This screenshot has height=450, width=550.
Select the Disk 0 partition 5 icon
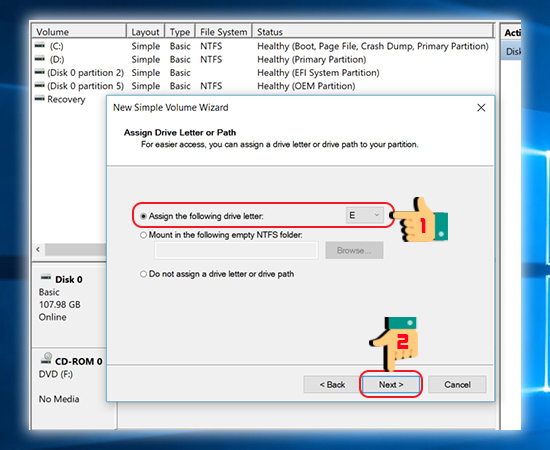pos(40,86)
